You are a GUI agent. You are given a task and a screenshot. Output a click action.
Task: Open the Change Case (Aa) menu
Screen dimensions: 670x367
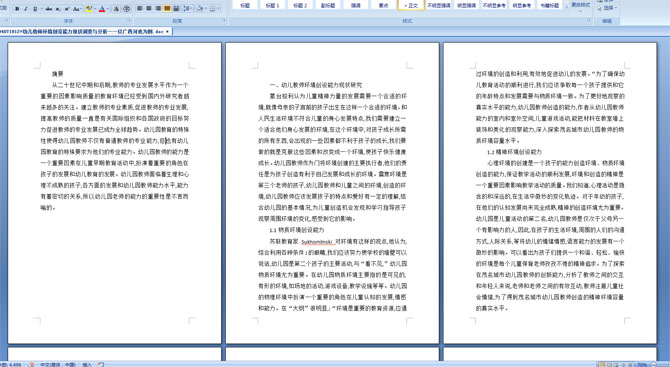(77, 9)
